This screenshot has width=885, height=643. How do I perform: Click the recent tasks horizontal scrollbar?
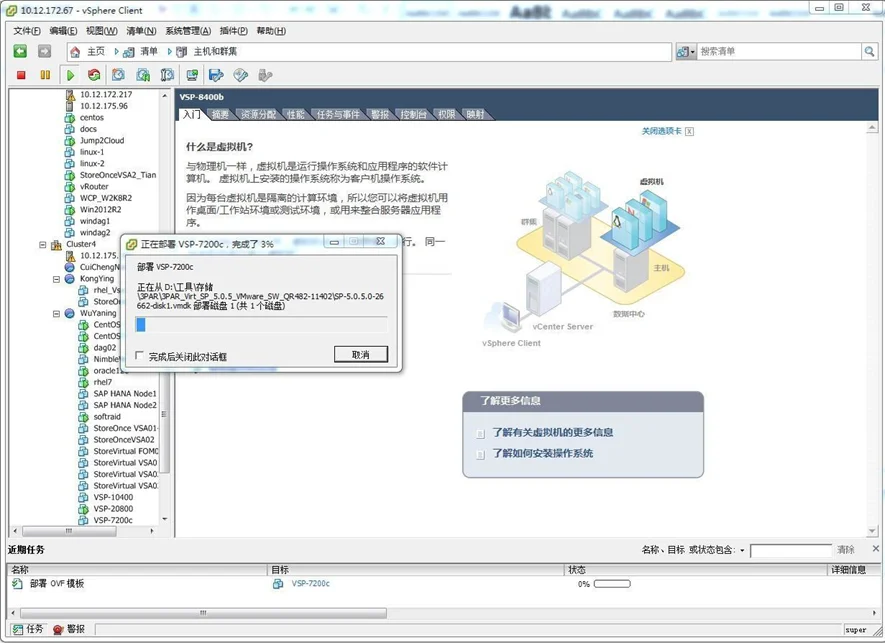pos(203,613)
